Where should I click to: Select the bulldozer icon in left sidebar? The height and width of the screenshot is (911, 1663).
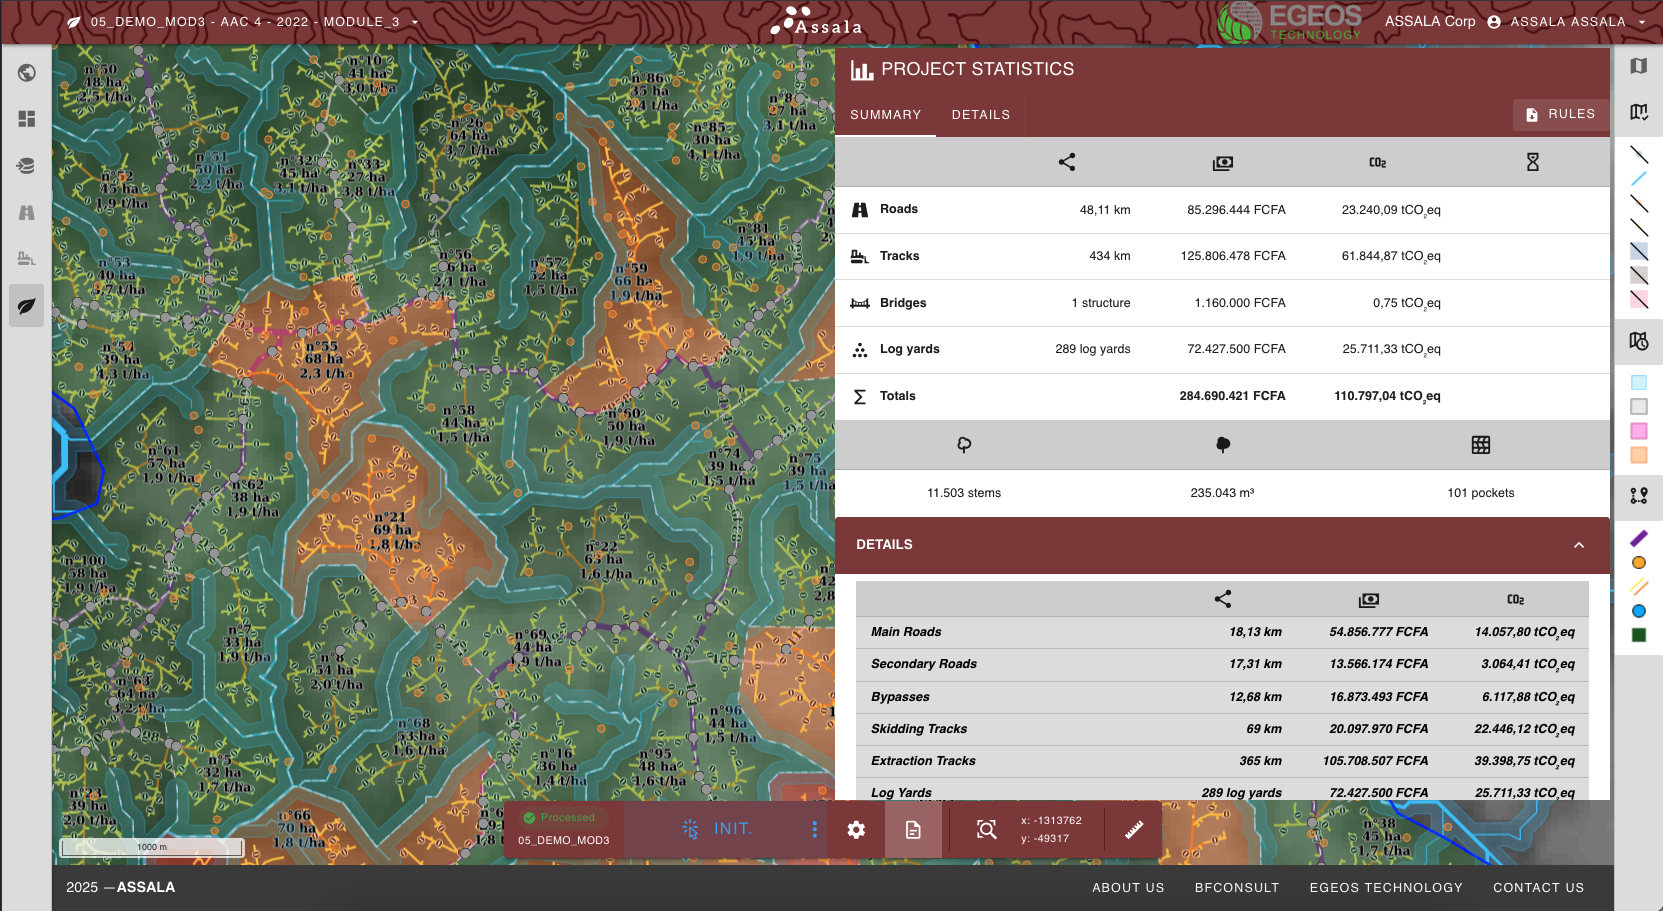tap(27, 259)
